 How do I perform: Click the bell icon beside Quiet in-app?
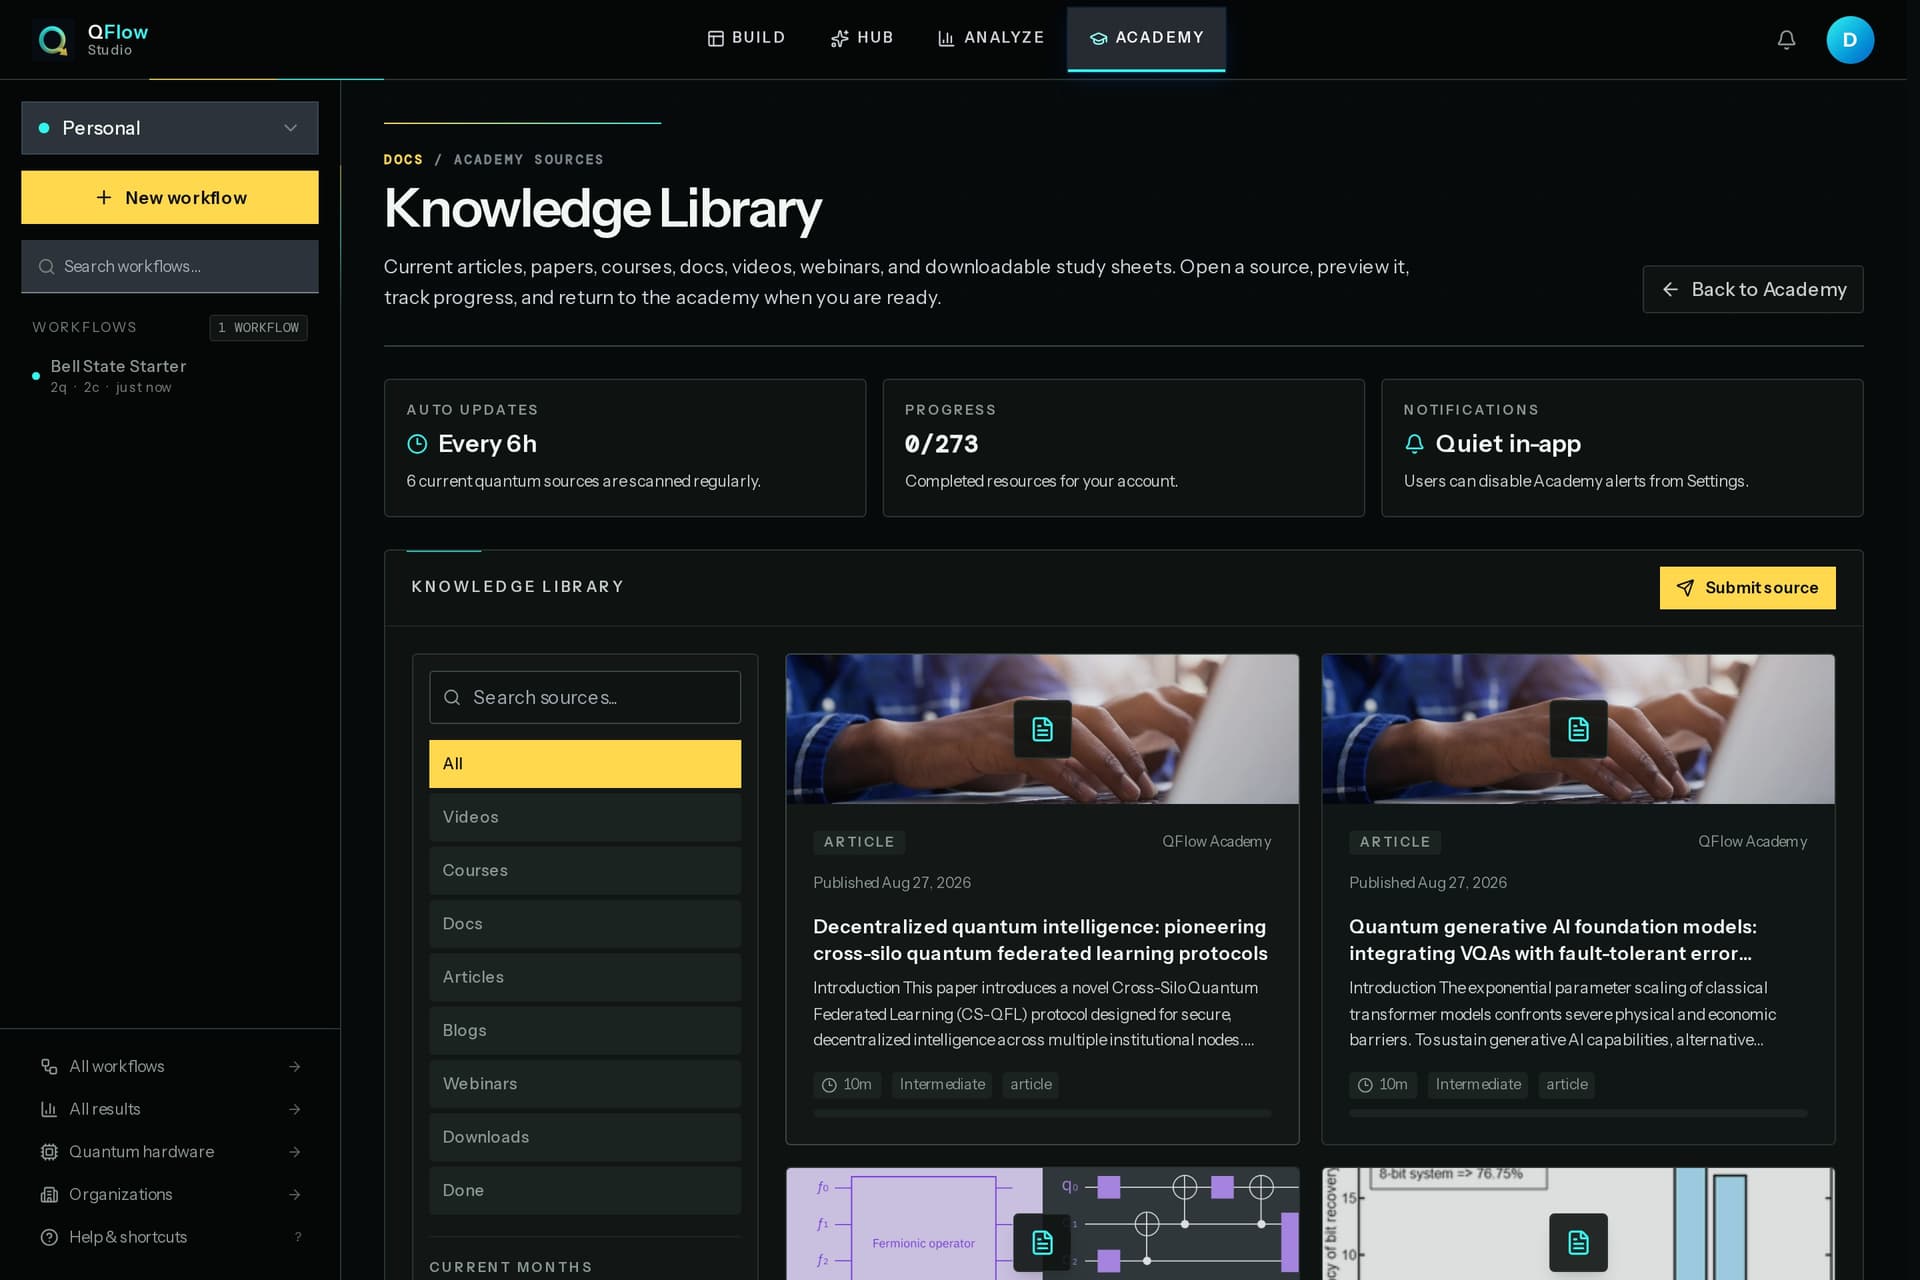(1414, 444)
